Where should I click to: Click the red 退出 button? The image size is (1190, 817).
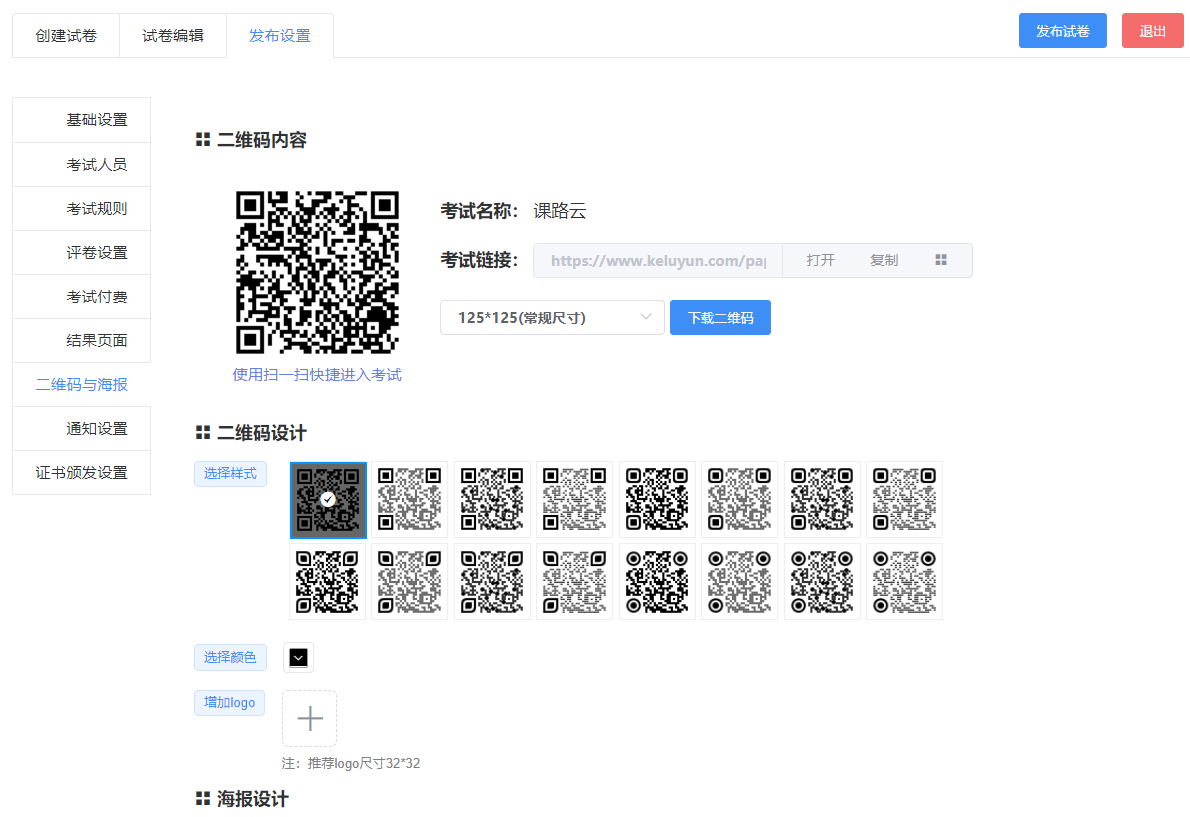tap(1153, 31)
